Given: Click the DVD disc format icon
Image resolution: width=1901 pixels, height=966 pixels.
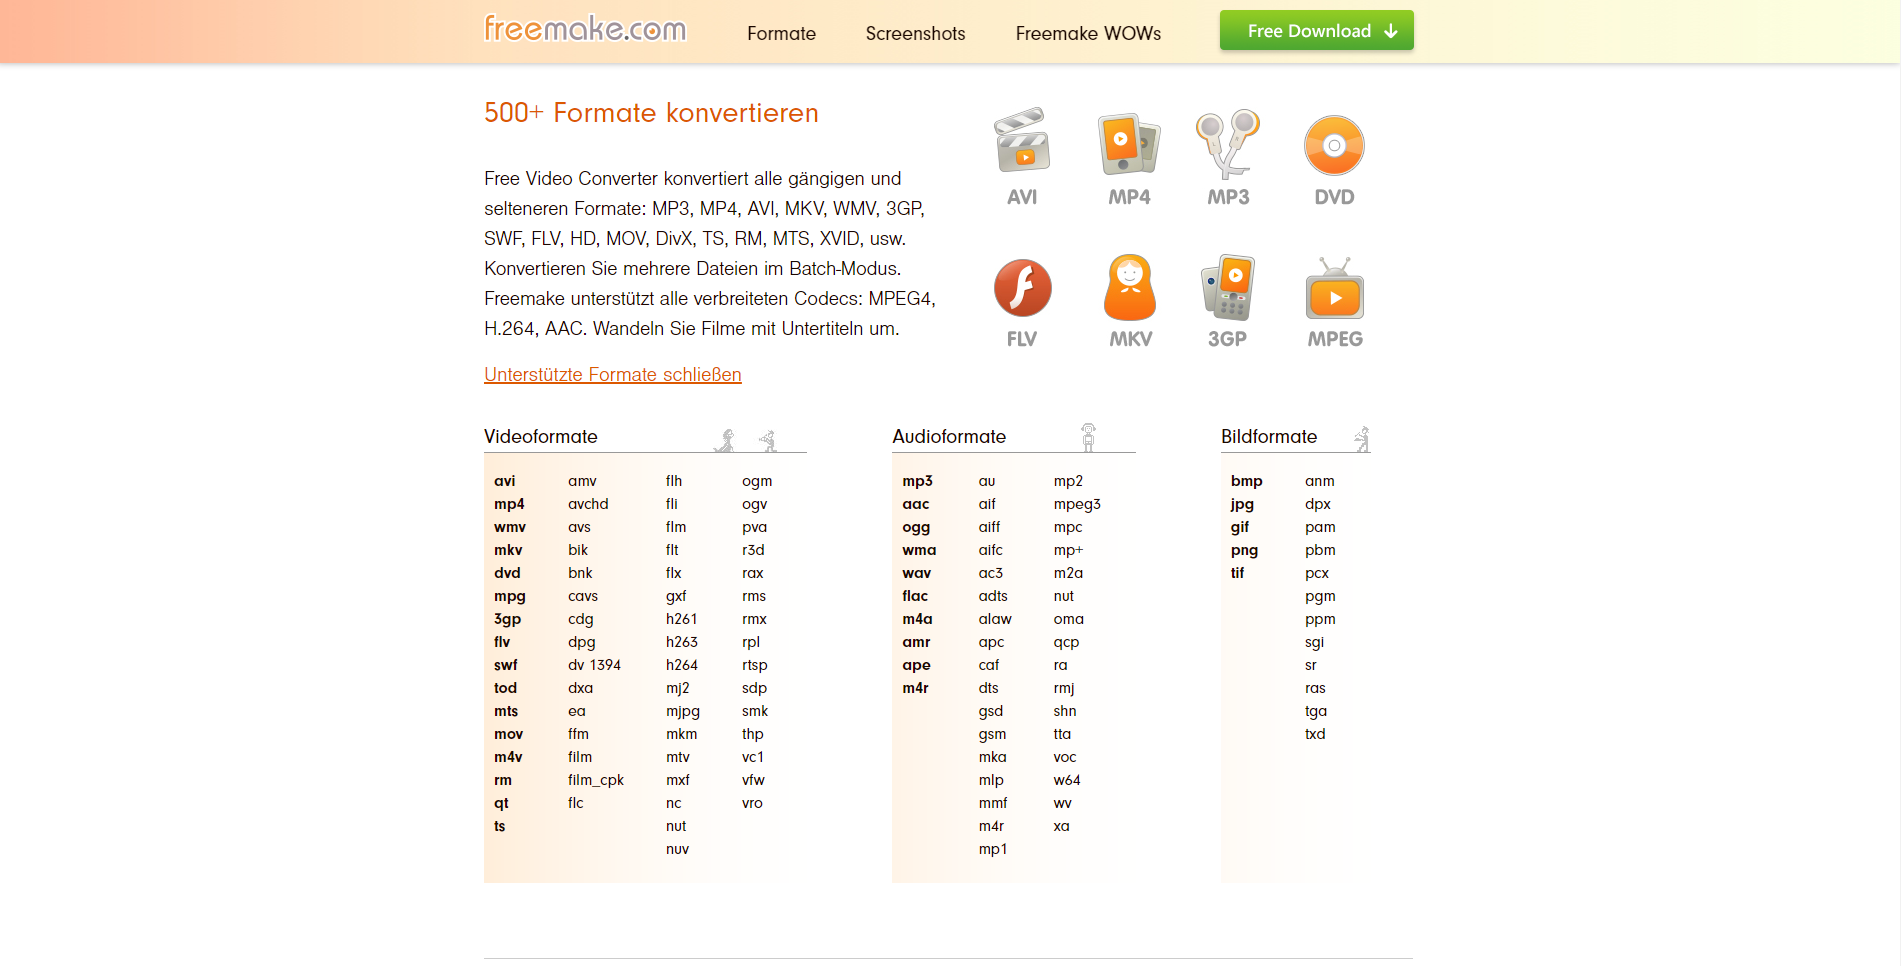Looking at the screenshot, I should 1334,146.
